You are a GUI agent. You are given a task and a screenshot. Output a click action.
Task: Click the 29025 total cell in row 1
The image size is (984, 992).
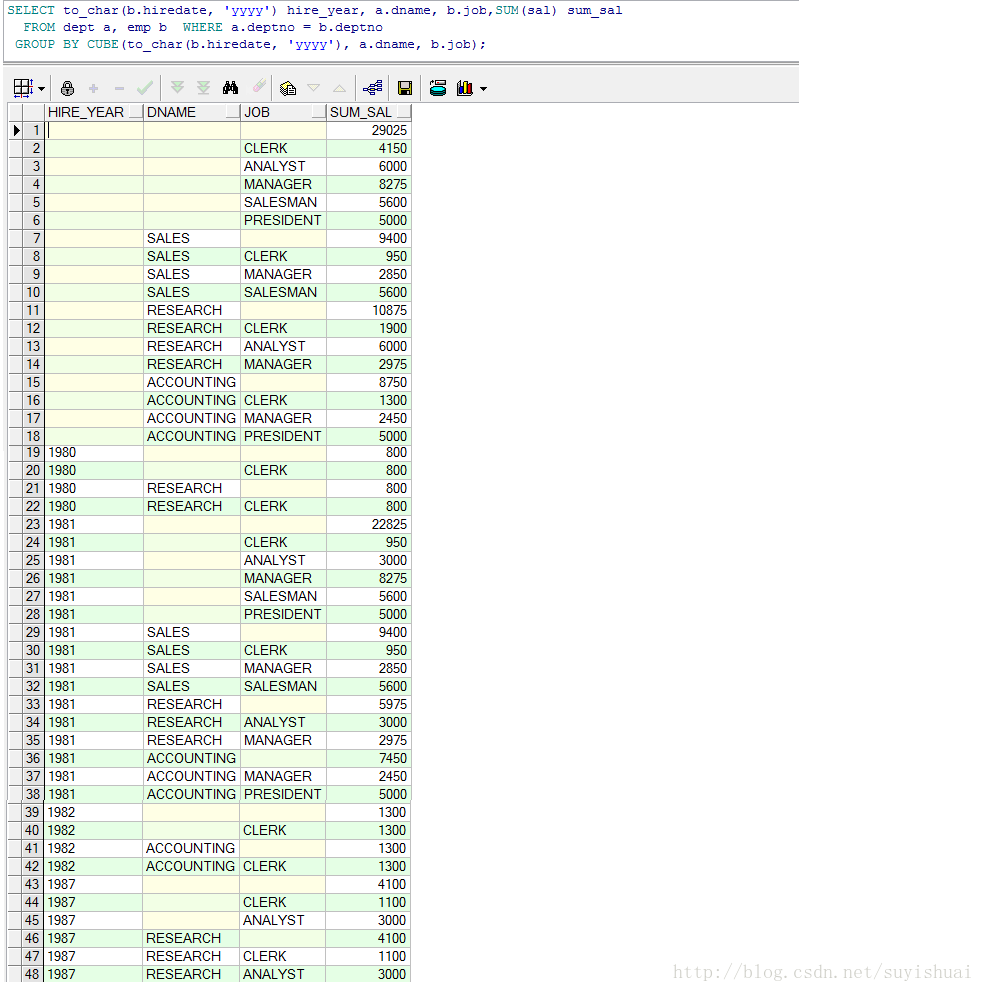(369, 130)
